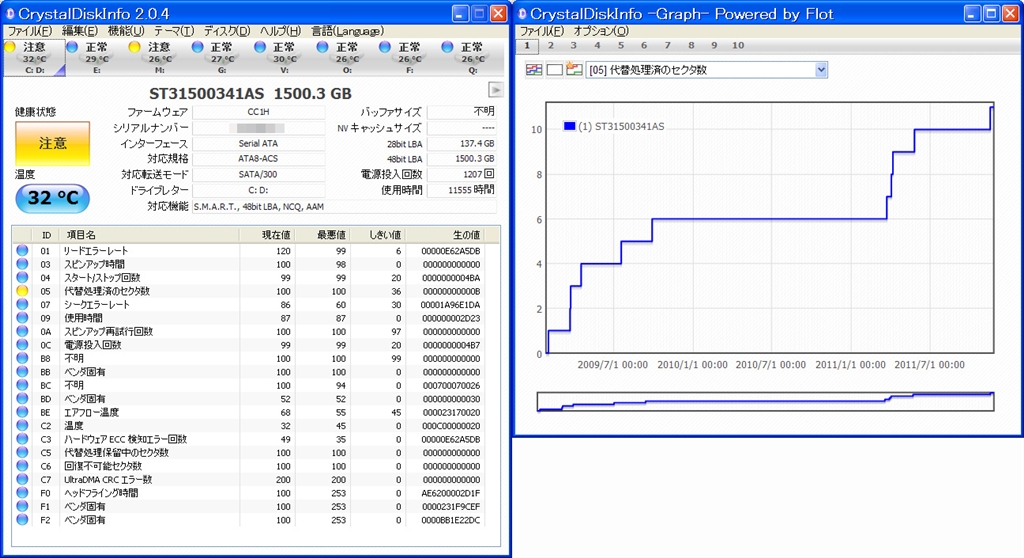
Task: Click next disk arrow beside ST31500341AS title
Action: click(x=496, y=90)
